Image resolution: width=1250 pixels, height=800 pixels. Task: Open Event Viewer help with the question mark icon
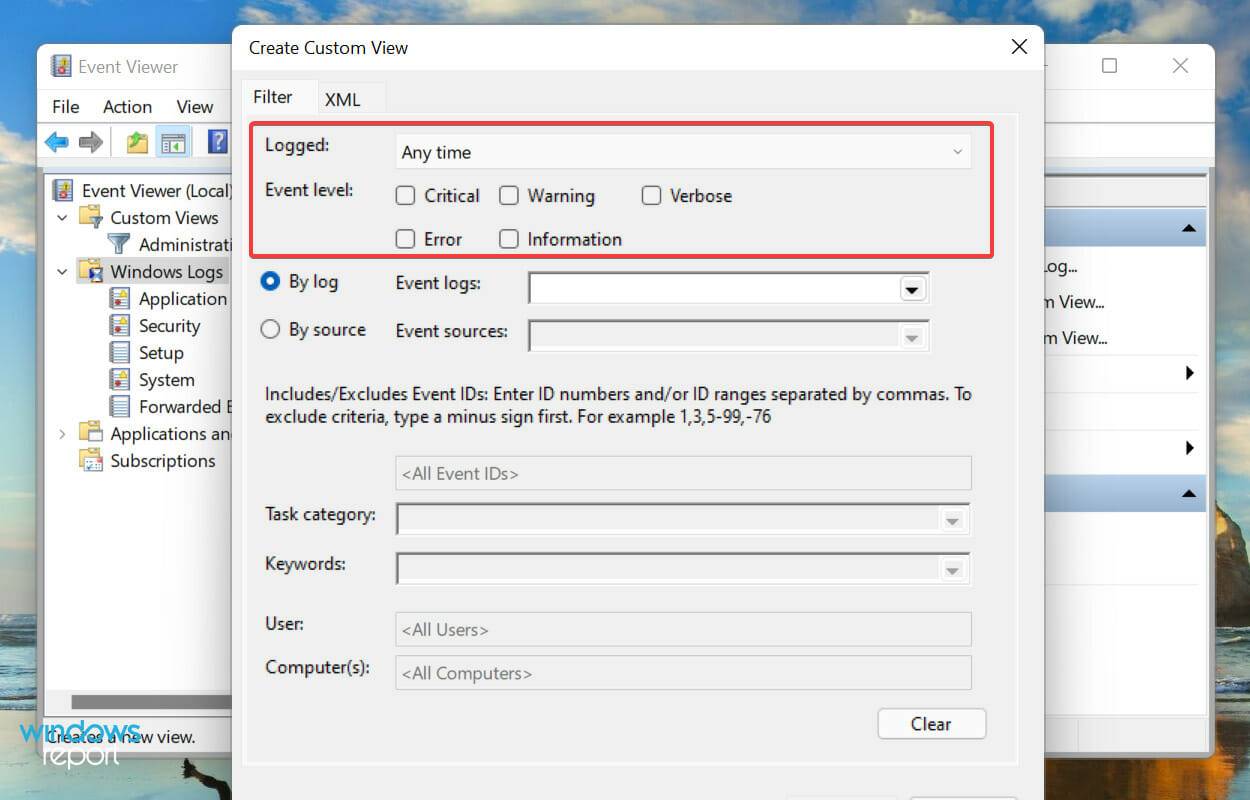[216, 141]
